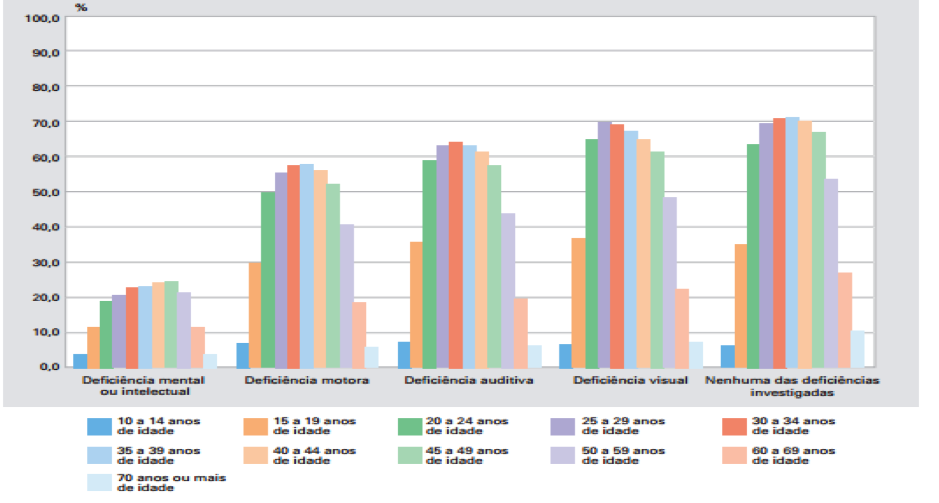Screen dimensions: 939x503
Task: Select the orange 15 a 19 anos legend swatch
Action: coord(257,426)
